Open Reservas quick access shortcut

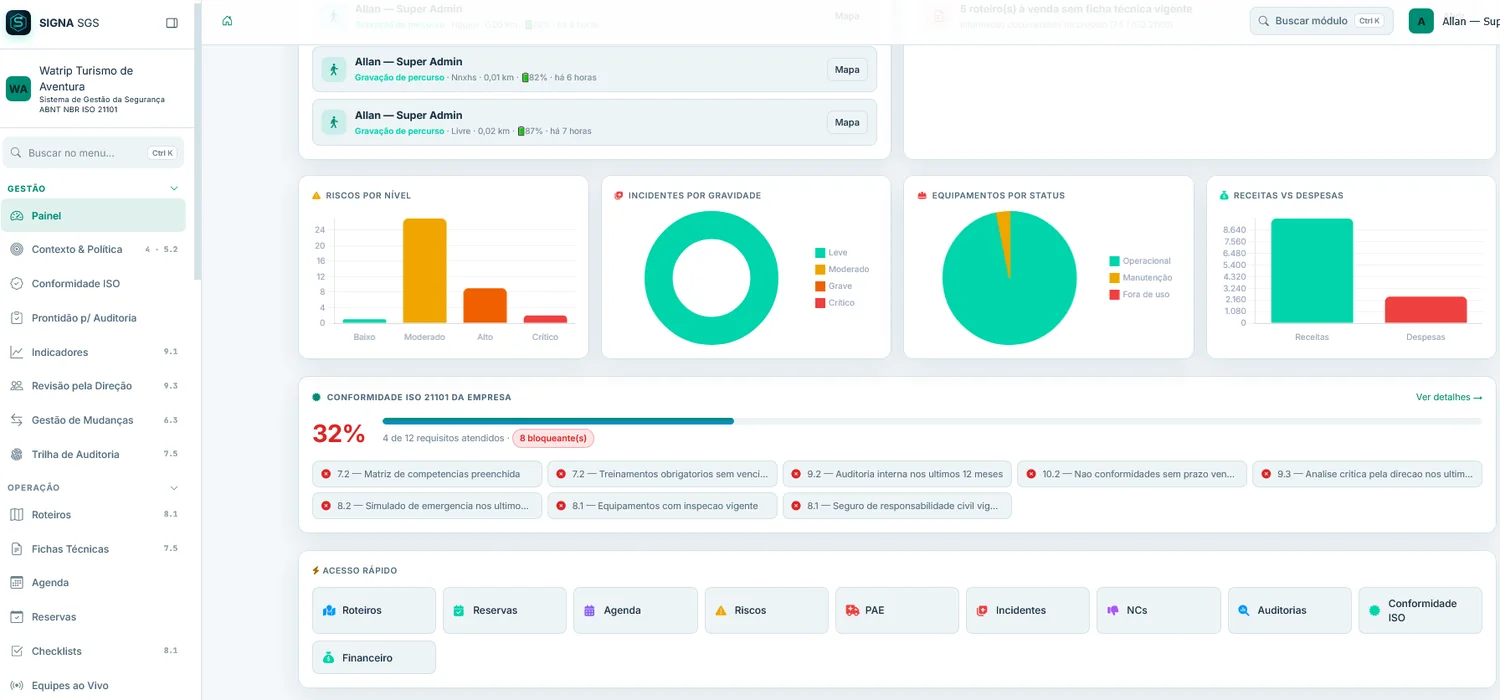click(x=505, y=610)
